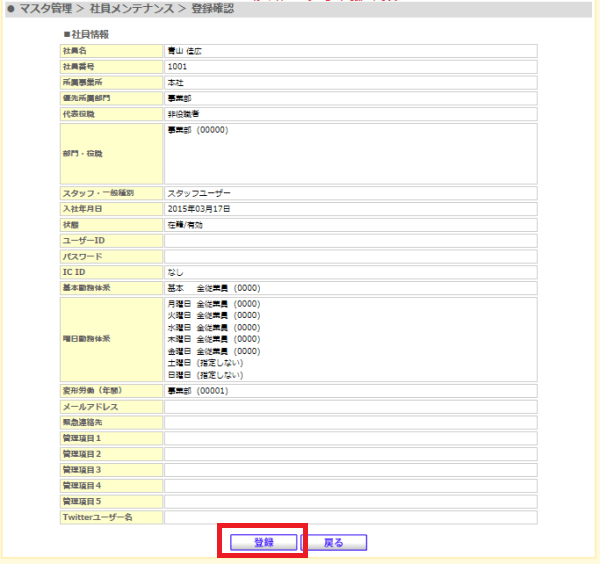The image size is (600, 564).
Task: Click the 入社年月日 date value
Action: [x=199, y=209]
